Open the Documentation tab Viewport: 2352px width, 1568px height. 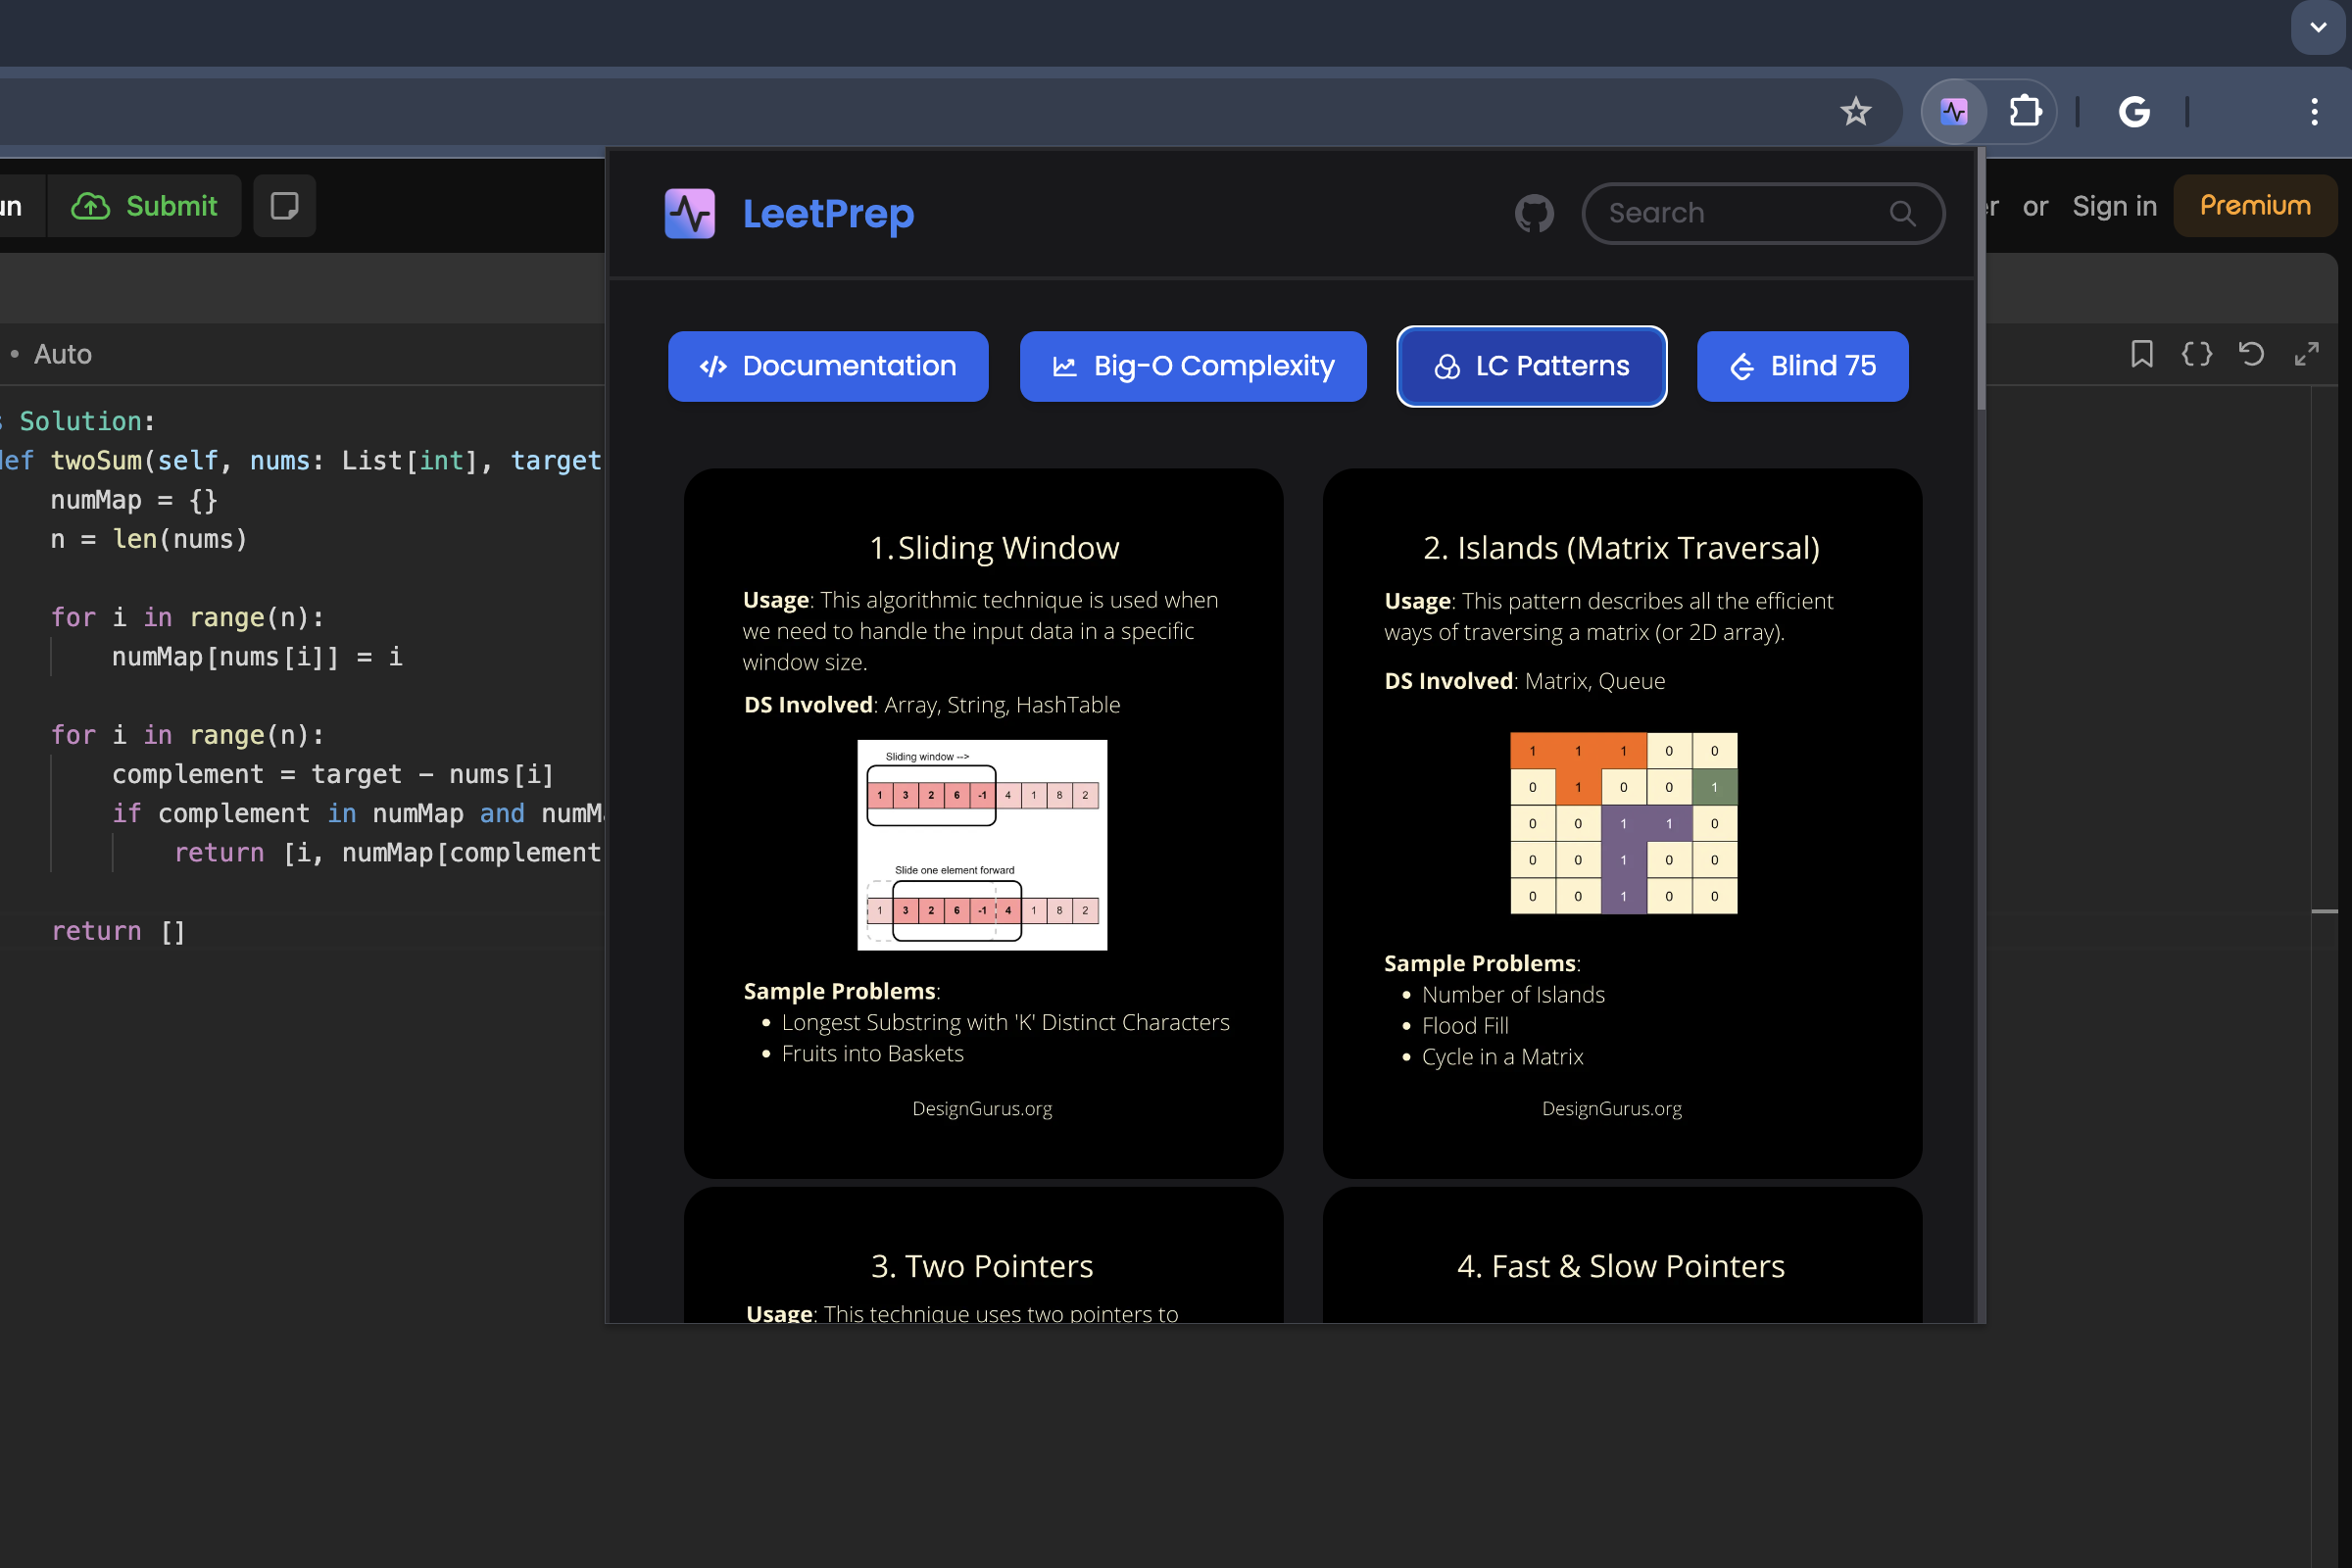[828, 366]
